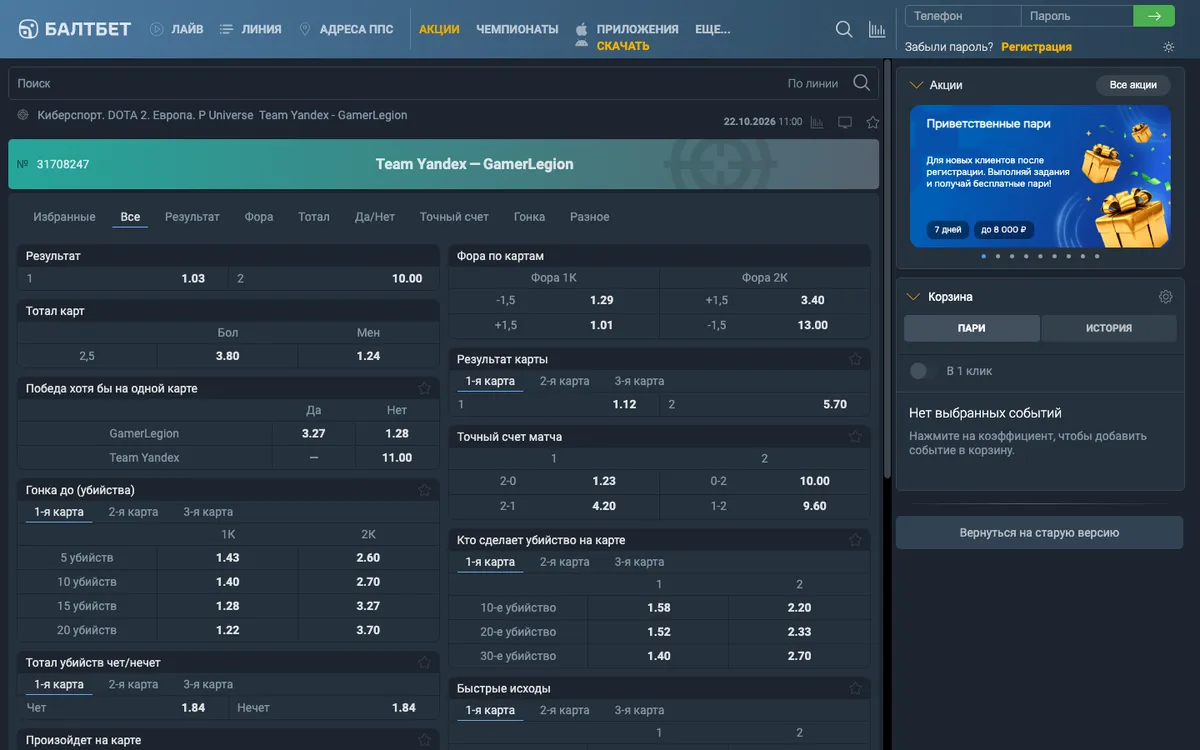Open the Регистрация link
1200x750 pixels.
coord(1036,47)
